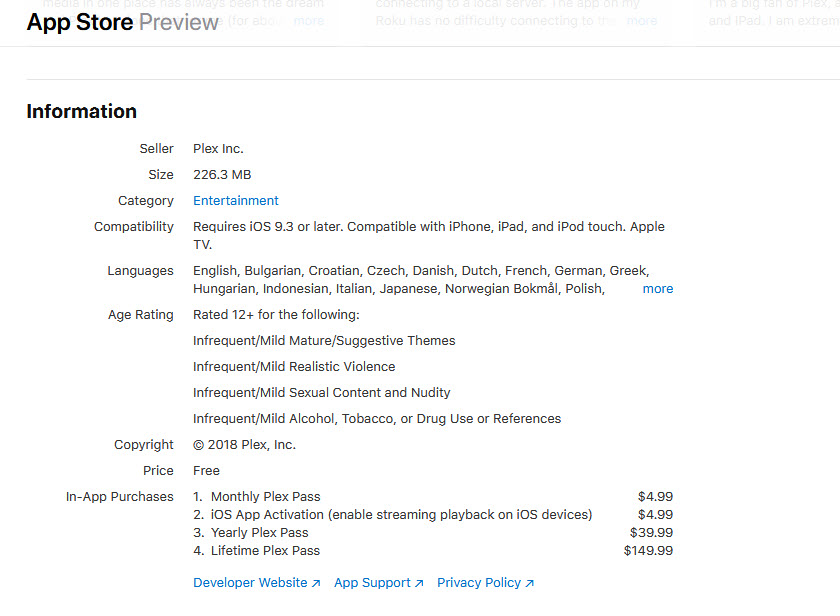Open the Privacy Policy link text
Image resolution: width=840 pixels, height=616 pixels.
click(x=479, y=583)
